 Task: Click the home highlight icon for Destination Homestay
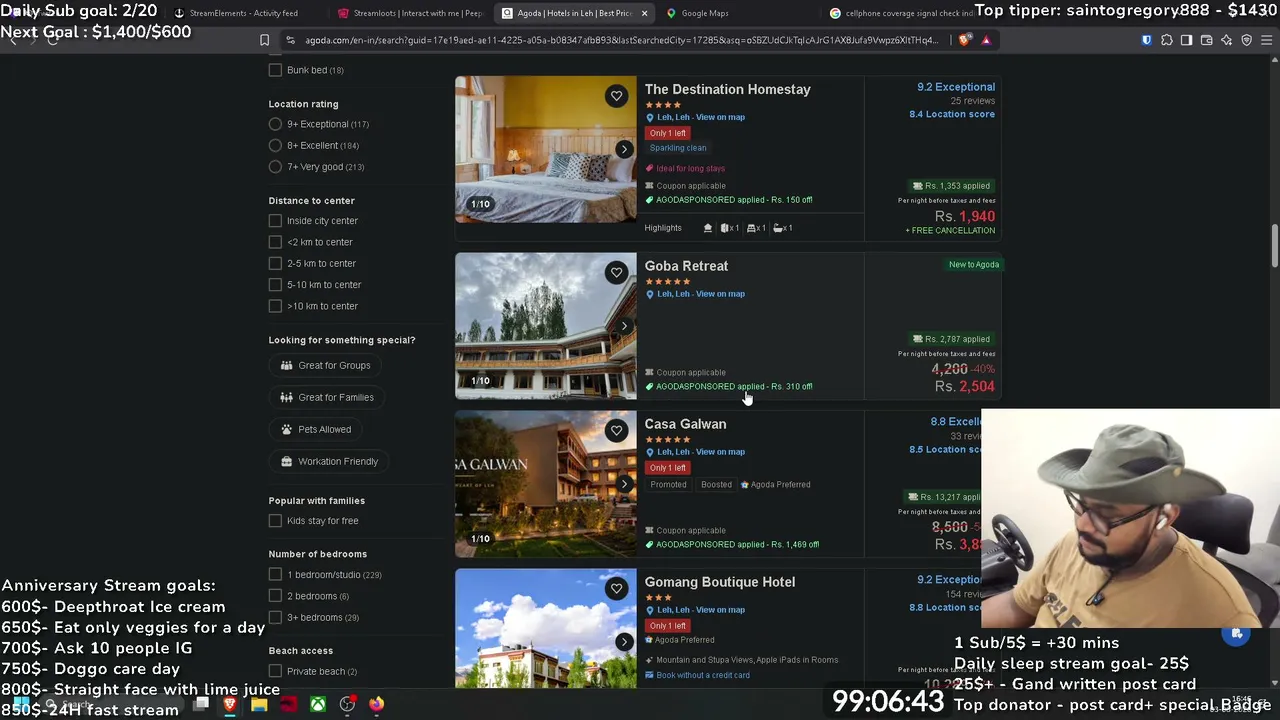click(708, 228)
